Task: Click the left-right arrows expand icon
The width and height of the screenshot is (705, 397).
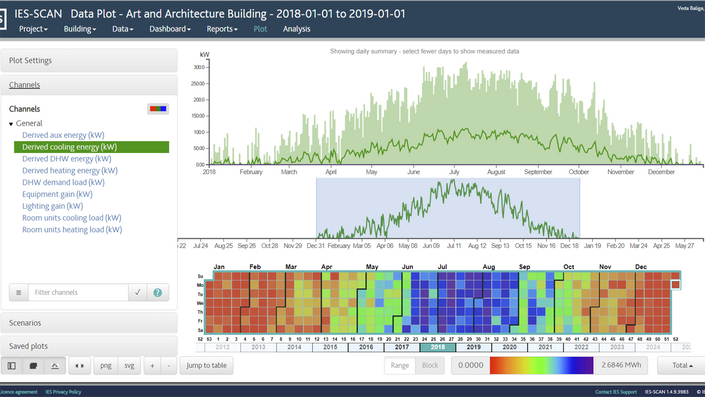Action: pyautogui.click(x=80, y=366)
